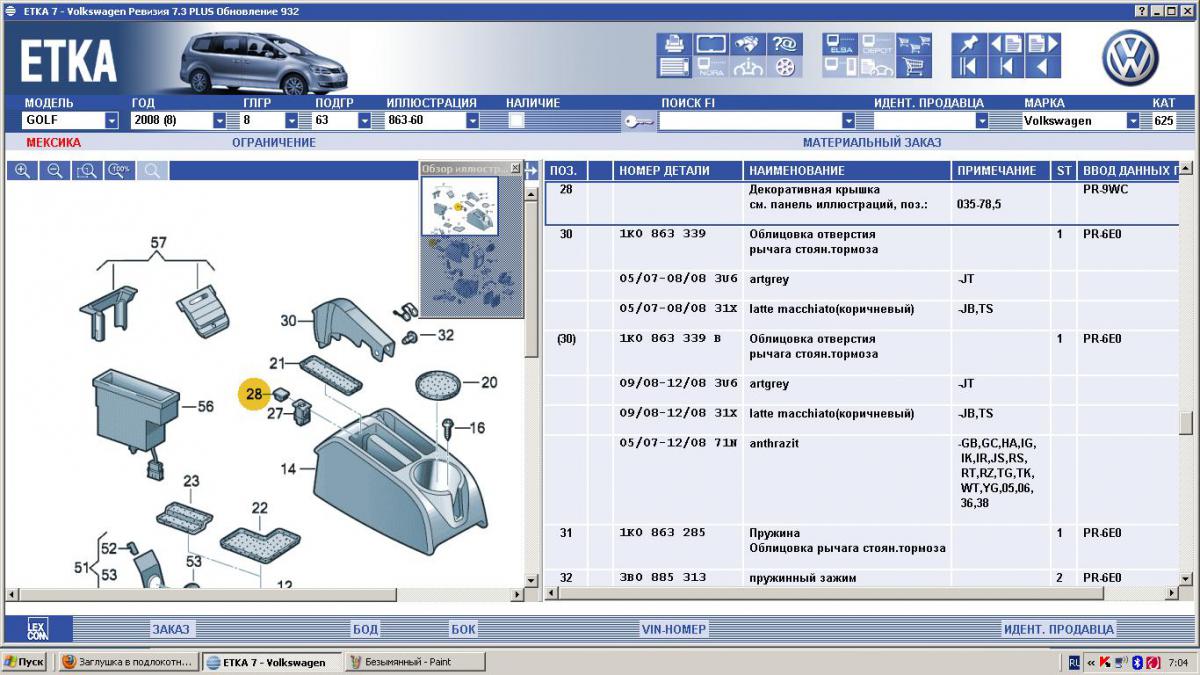This screenshot has width=1200, height=675.
Task: Open the binoculars search tool
Action: point(748,44)
